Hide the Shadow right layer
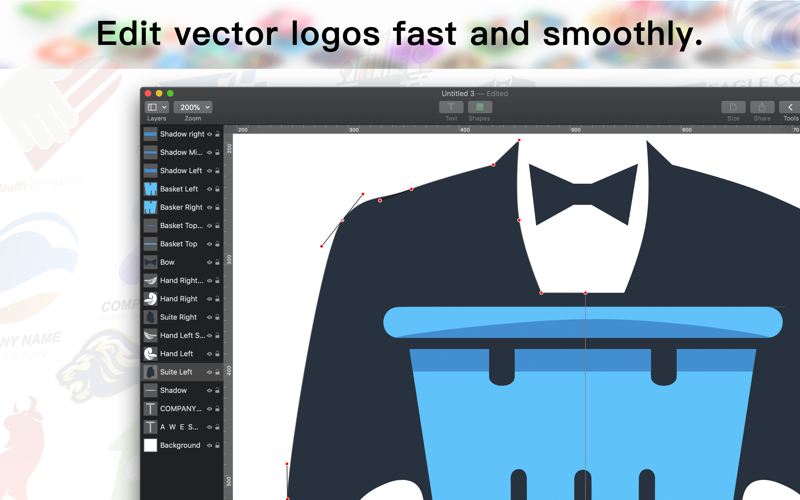The image size is (800, 500). (209, 134)
